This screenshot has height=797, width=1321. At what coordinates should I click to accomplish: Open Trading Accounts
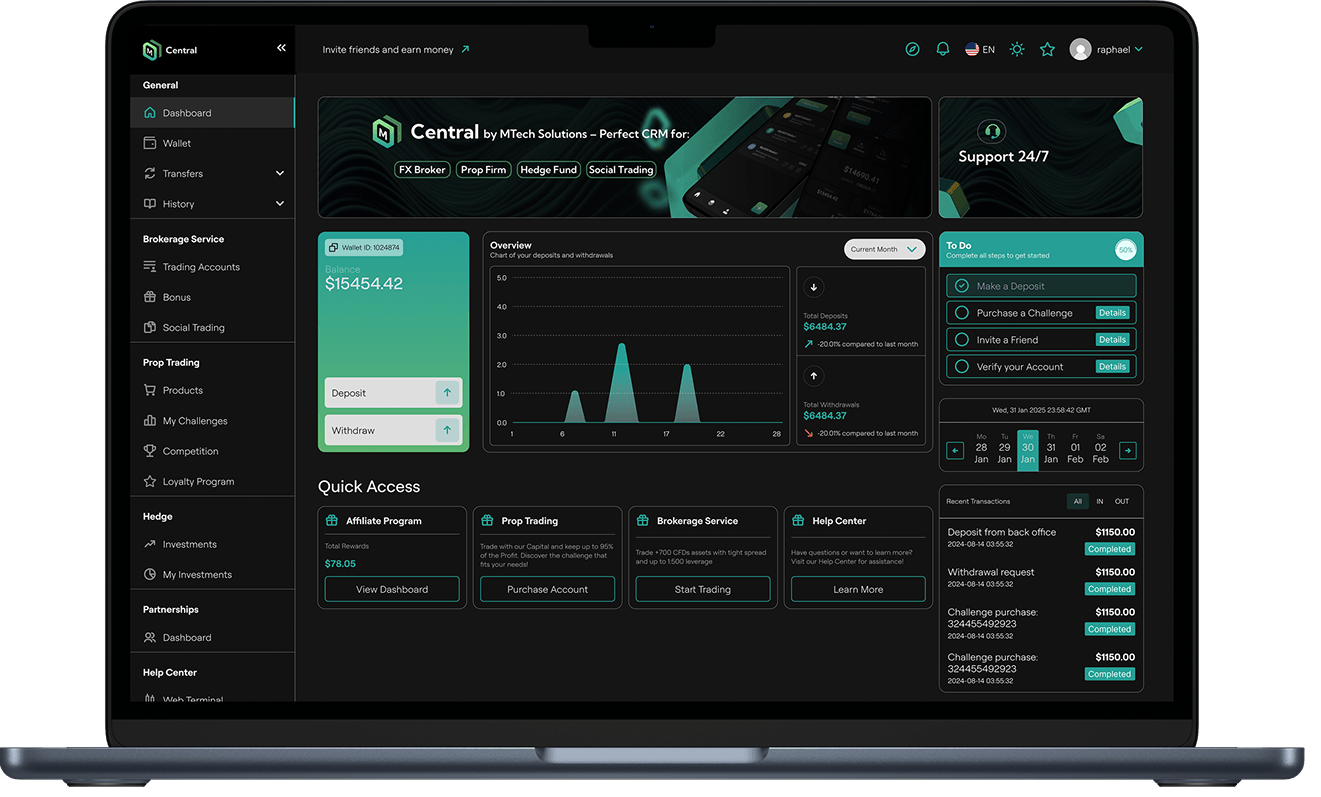[212, 267]
